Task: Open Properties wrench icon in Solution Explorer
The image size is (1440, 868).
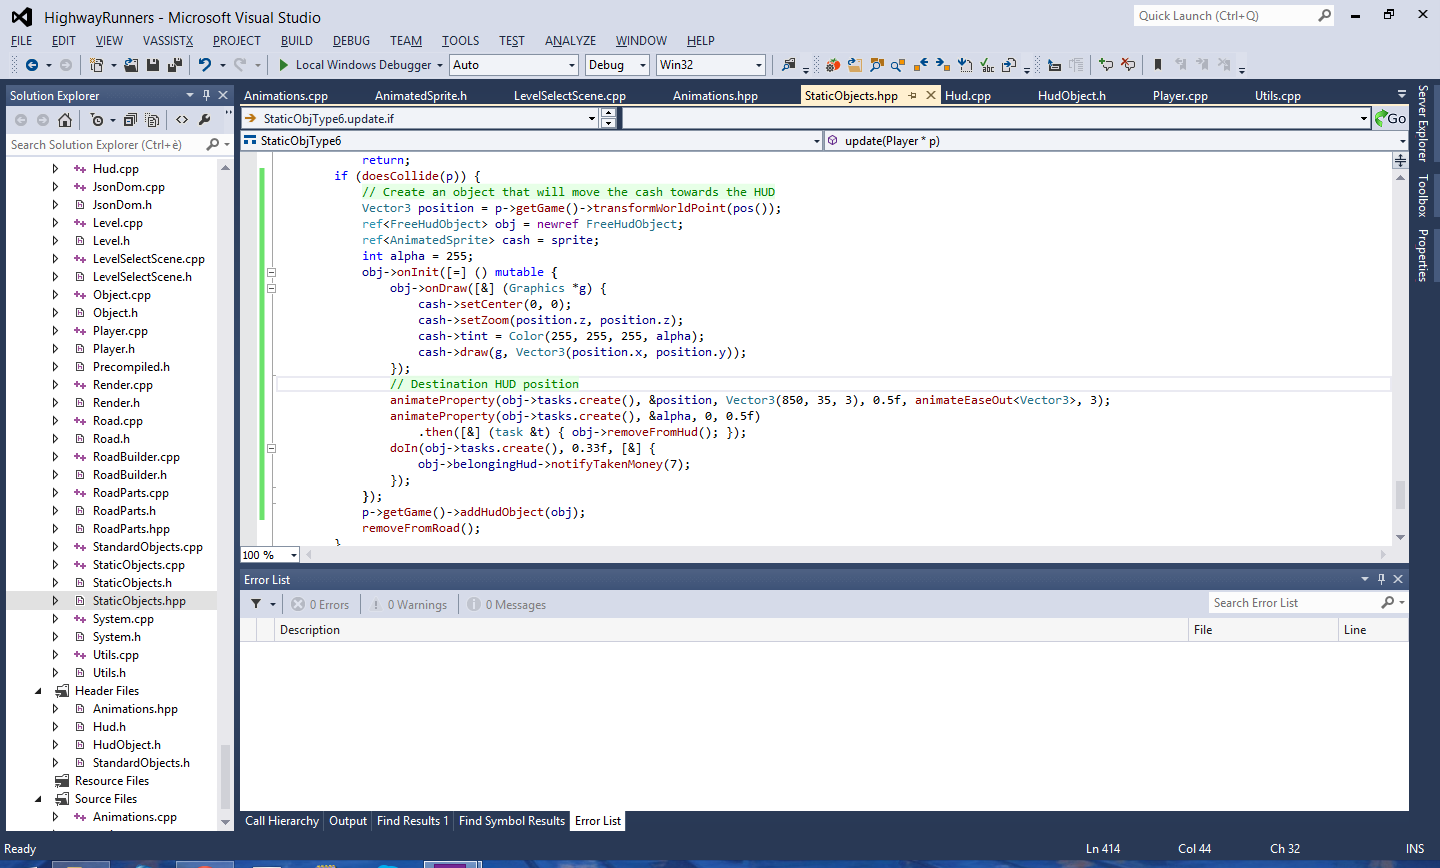Action: (x=205, y=120)
